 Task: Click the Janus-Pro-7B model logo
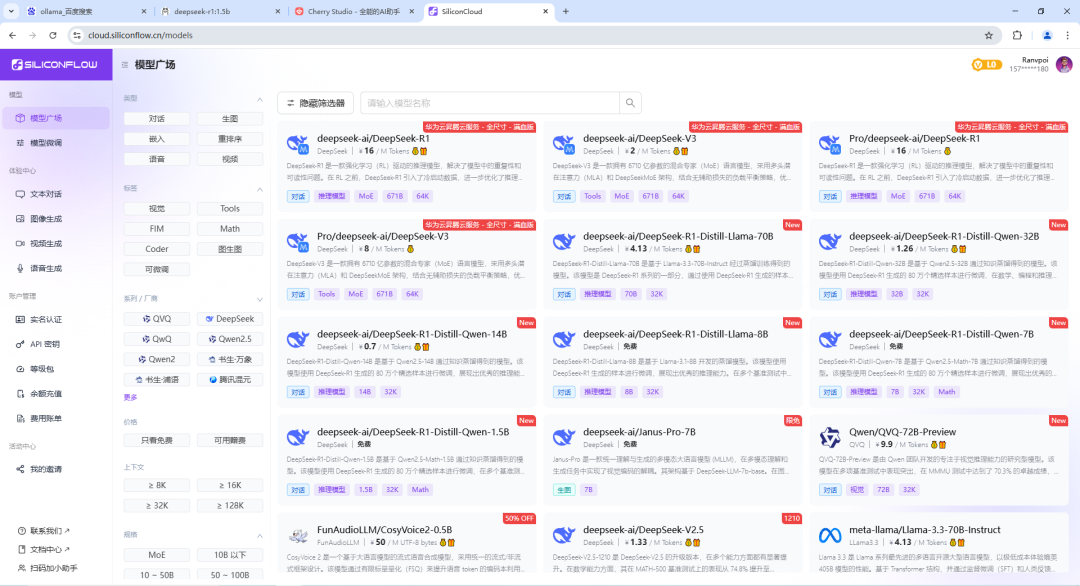563,437
